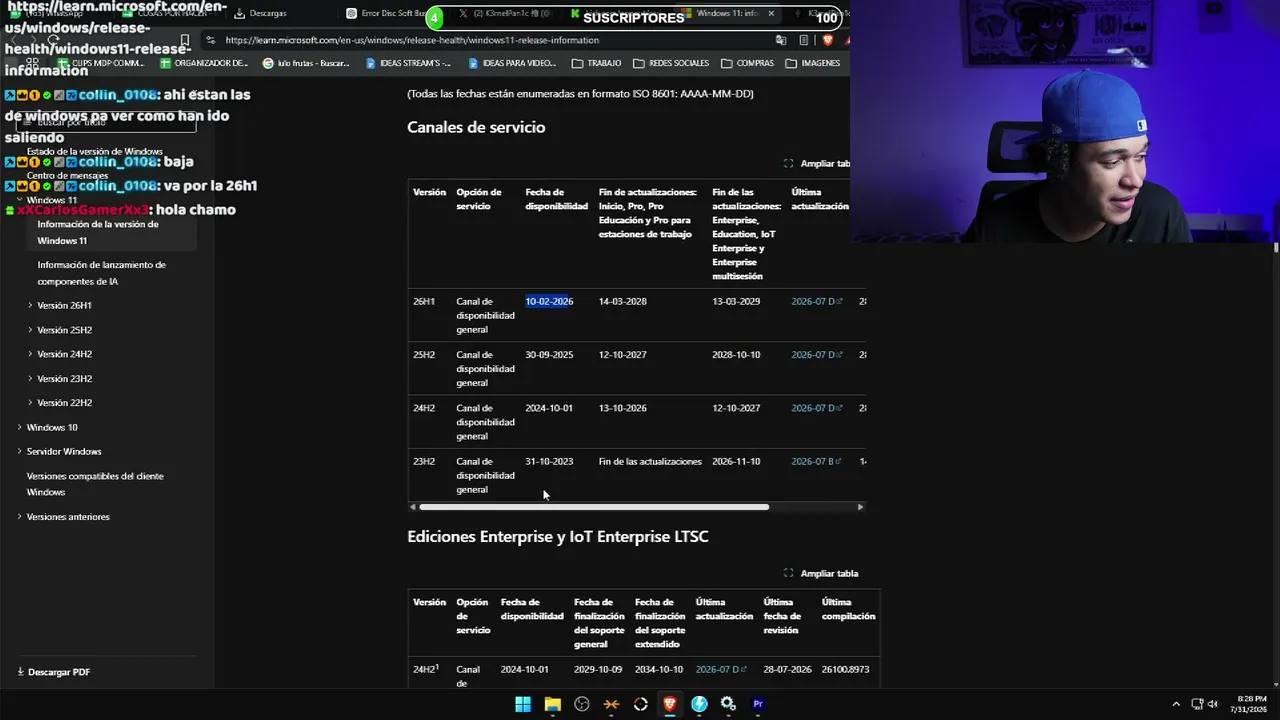Click the Canales de servicio horizontal scrollbar
The image size is (1280, 720).
tap(594, 507)
